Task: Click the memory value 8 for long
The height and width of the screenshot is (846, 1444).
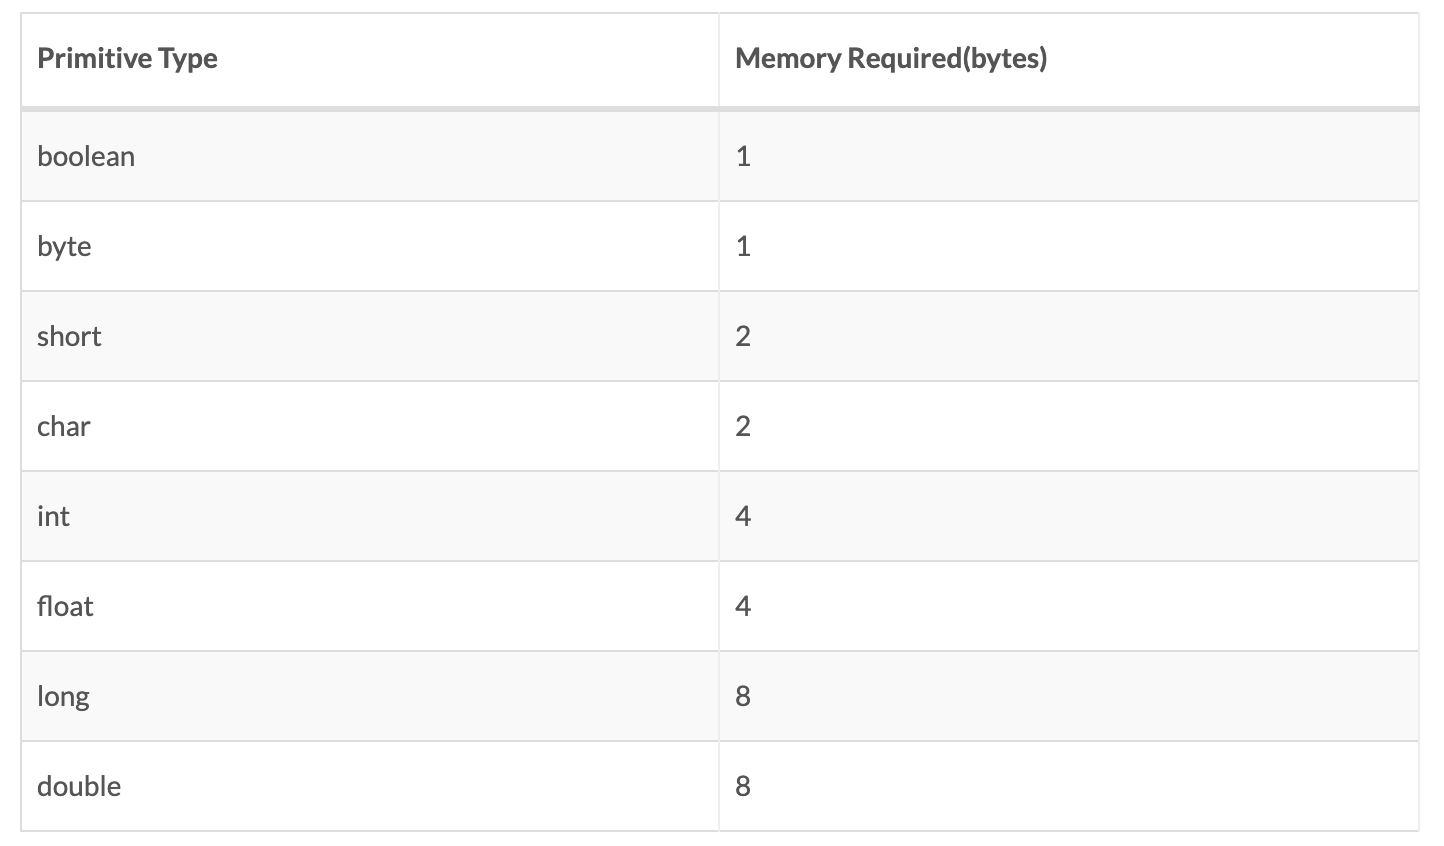Action: pyautogui.click(x=743, y=697)
